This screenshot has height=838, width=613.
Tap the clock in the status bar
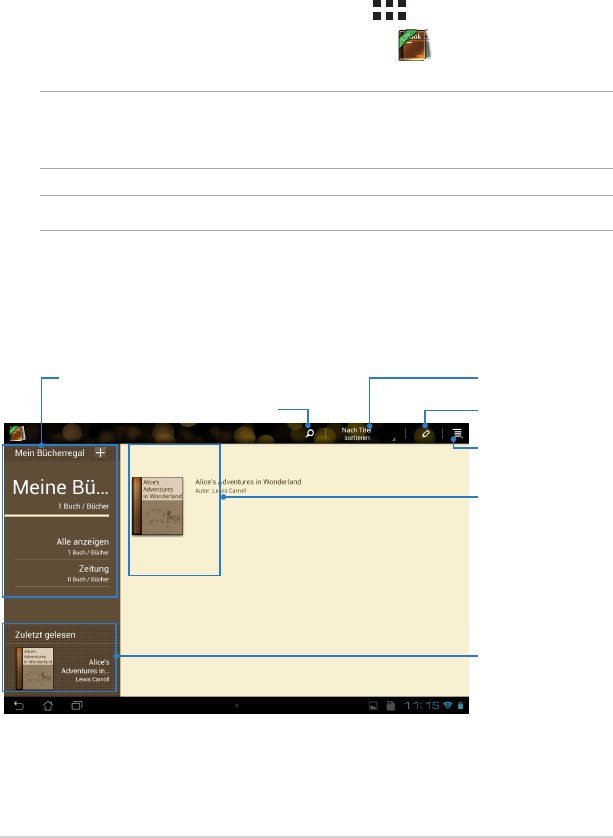point(421,706)
